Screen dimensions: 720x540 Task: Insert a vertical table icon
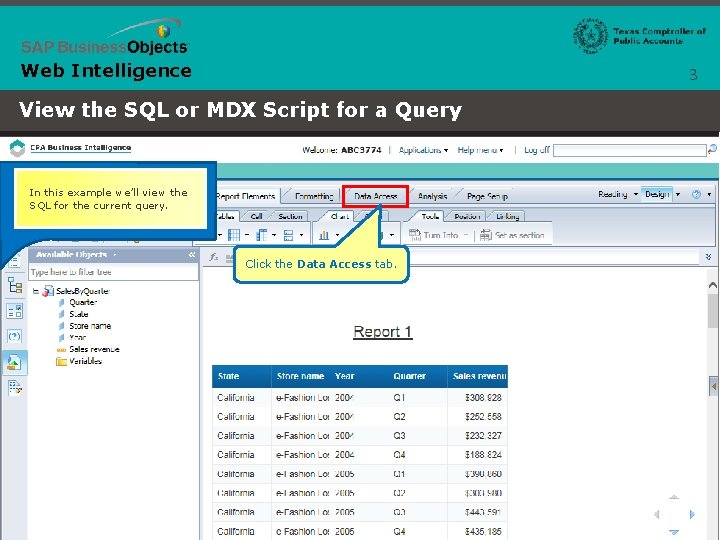234,235
